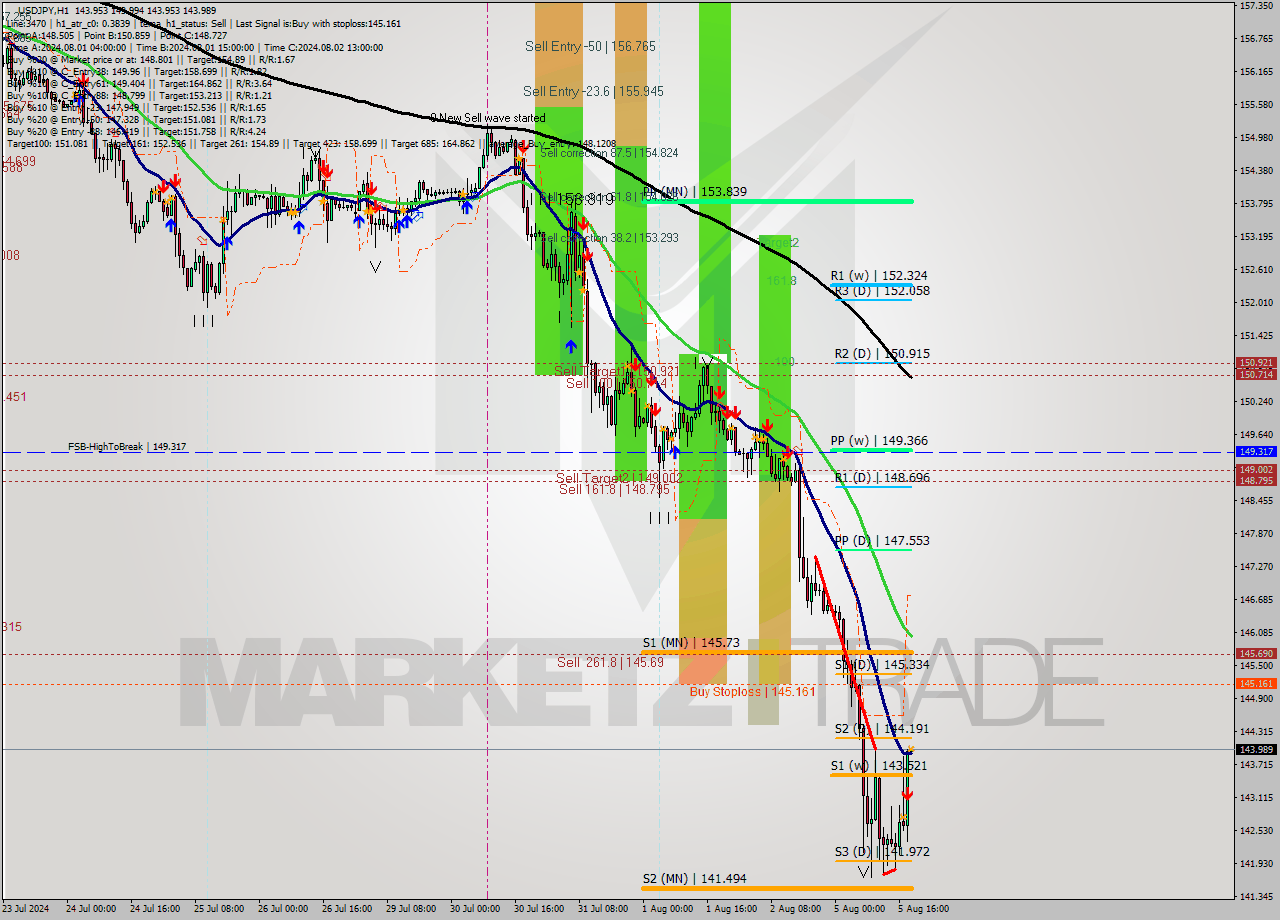The width and height of the screenshot is (1280, 920).
Task: Click the '23 Jul 2024' date on time axis
Action: pyautogui.click(x=25, y=909)
